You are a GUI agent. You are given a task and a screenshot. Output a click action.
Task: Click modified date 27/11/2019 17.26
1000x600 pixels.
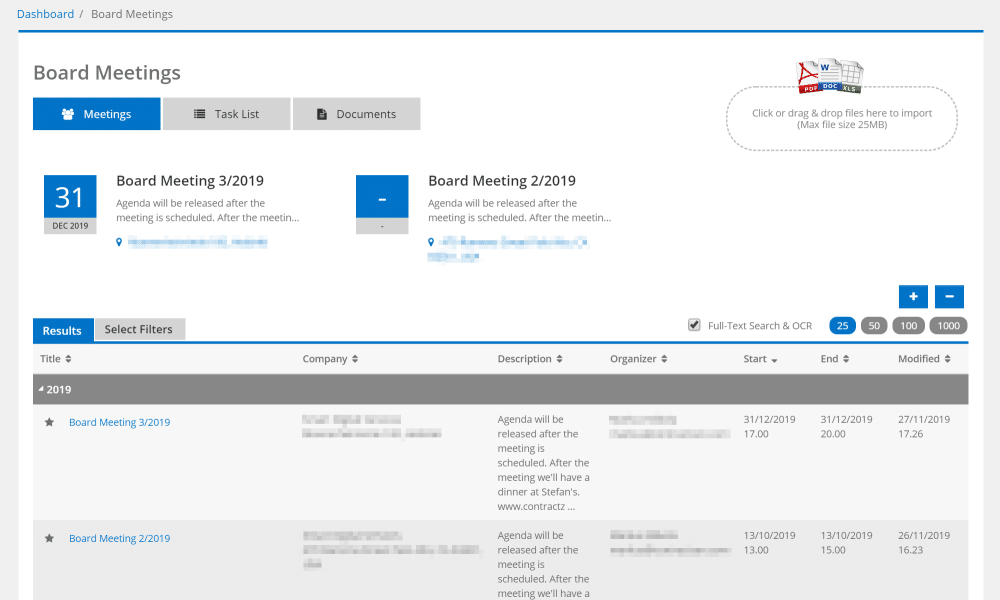click(924, 427)
